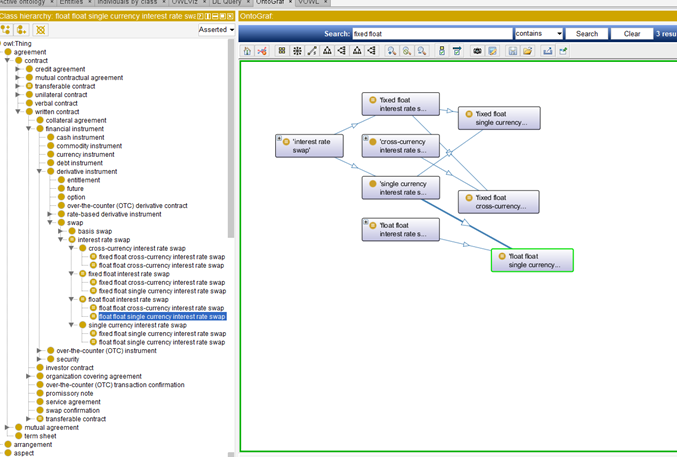The image size is (677, 457).
Task: Switch to the DL Query tab
Action: pos(226,2)
